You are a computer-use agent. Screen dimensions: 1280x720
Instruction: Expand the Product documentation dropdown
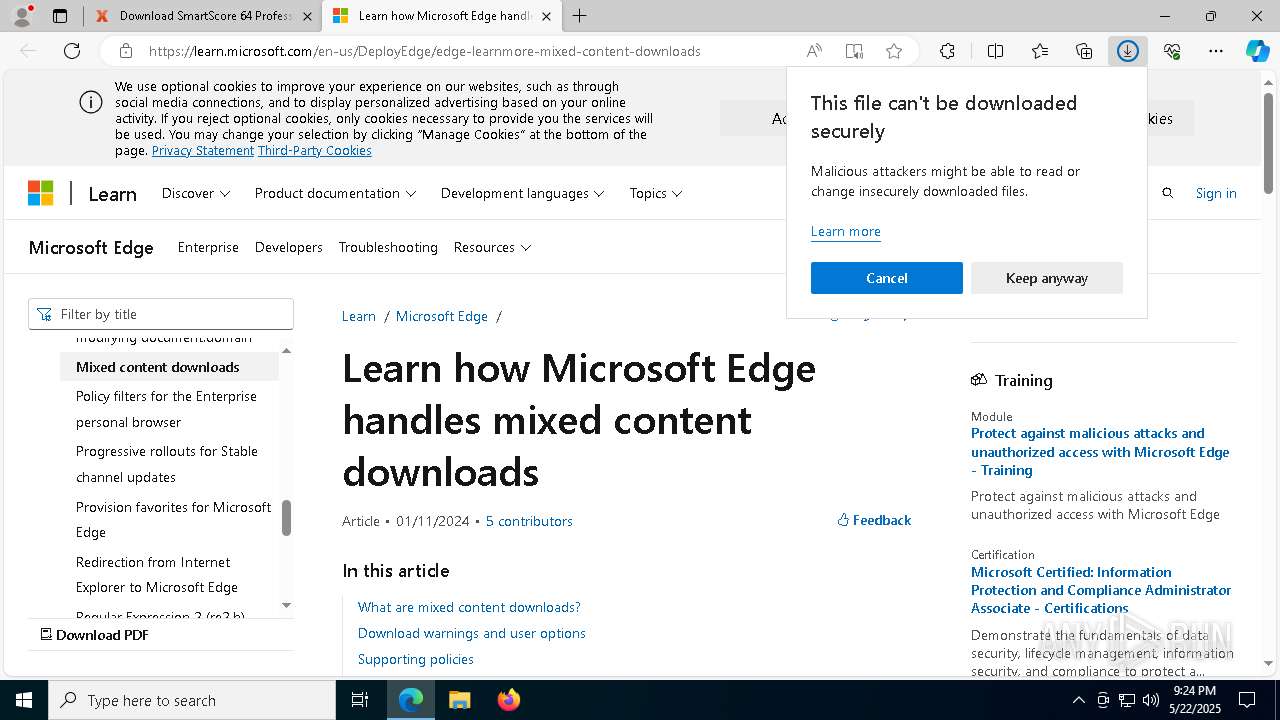coord(335,193)
